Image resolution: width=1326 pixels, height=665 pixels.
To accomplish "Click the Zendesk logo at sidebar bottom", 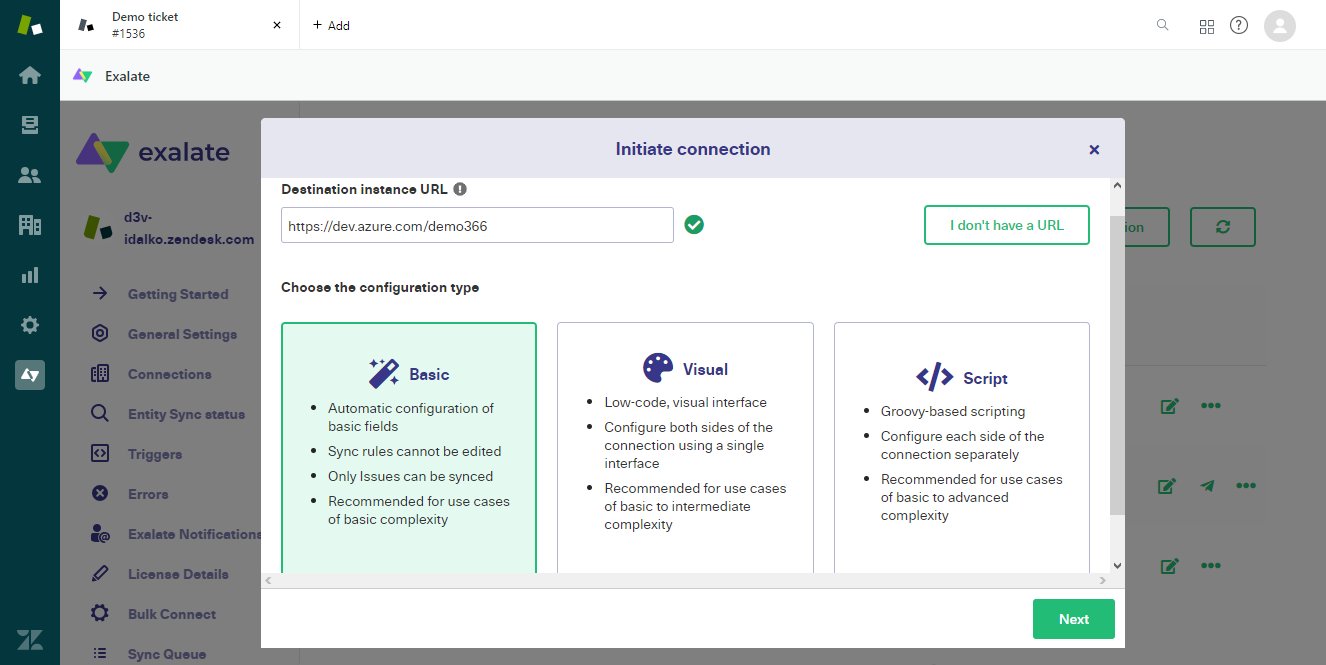I will (x=30, y=641).
